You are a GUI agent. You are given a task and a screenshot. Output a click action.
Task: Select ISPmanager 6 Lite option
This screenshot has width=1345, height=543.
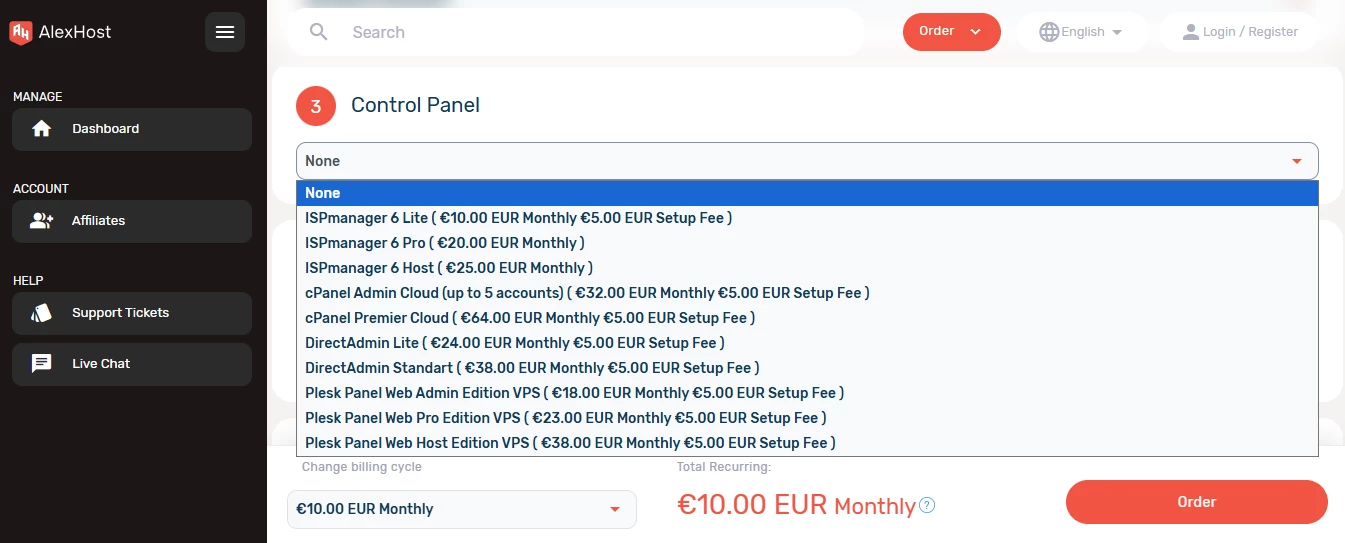(518, 218)
